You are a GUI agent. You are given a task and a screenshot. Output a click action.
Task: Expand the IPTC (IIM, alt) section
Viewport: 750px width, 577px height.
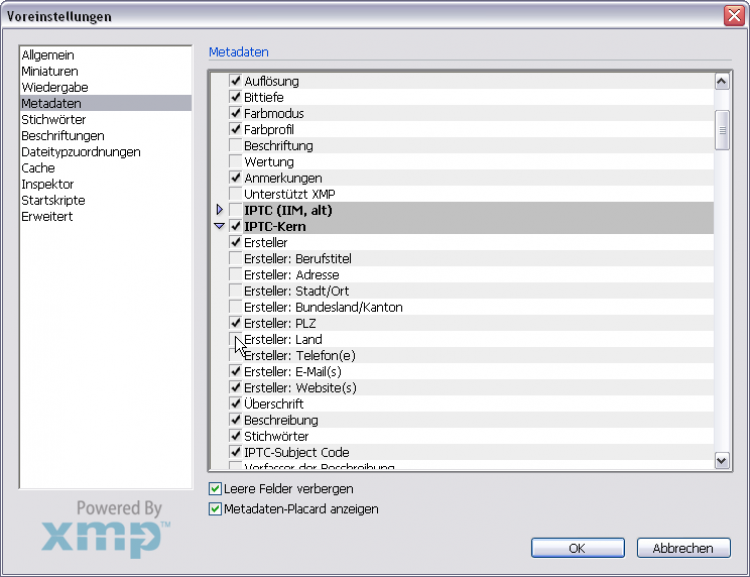coord(220,210)
